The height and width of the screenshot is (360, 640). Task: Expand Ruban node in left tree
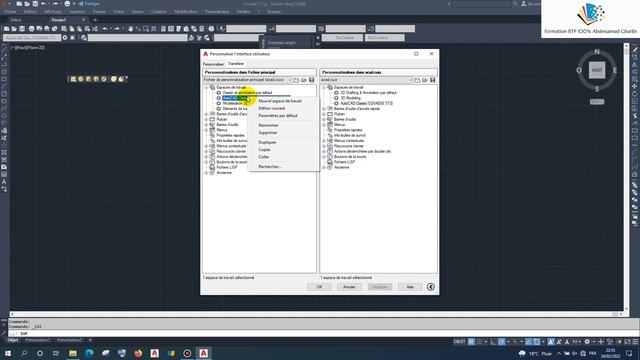[x=207, y=119]
